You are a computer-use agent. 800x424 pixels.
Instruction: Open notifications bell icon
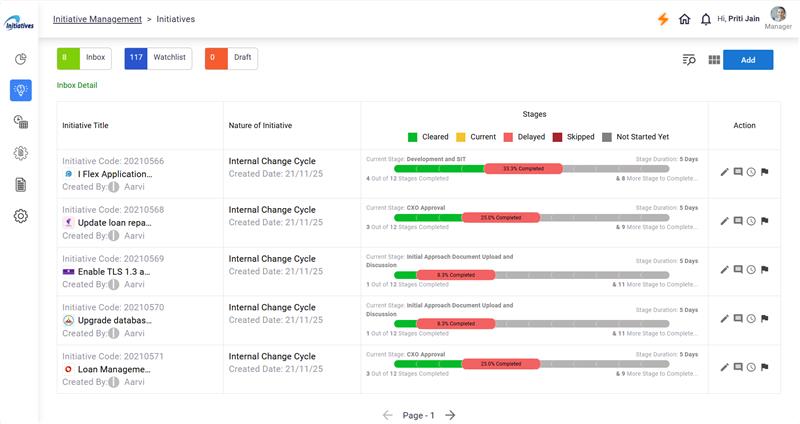[706, 19]
